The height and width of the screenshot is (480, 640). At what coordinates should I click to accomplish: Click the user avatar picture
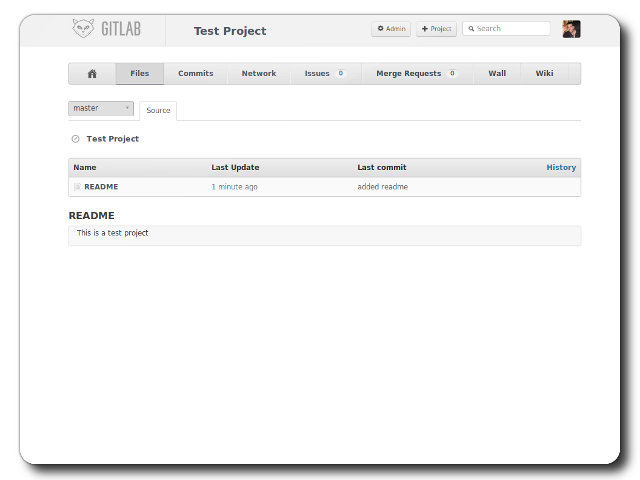pos(571,29)
